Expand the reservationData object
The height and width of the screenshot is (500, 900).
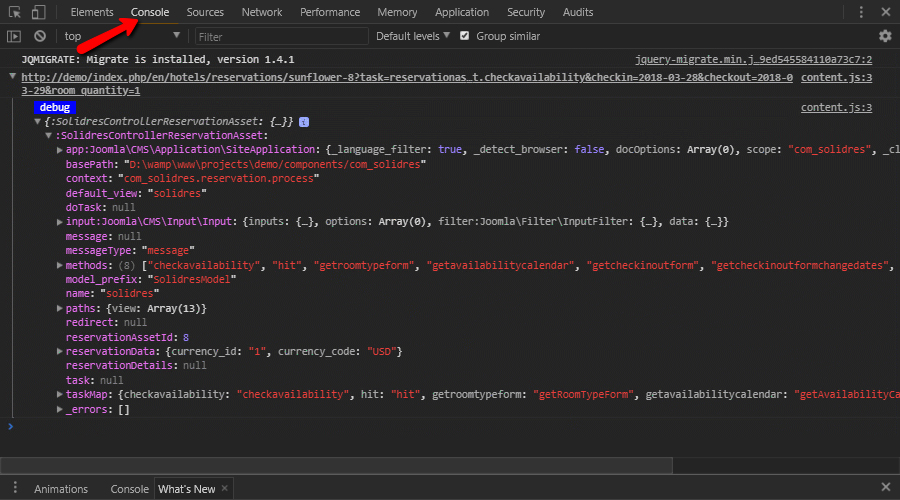[60, 352]
